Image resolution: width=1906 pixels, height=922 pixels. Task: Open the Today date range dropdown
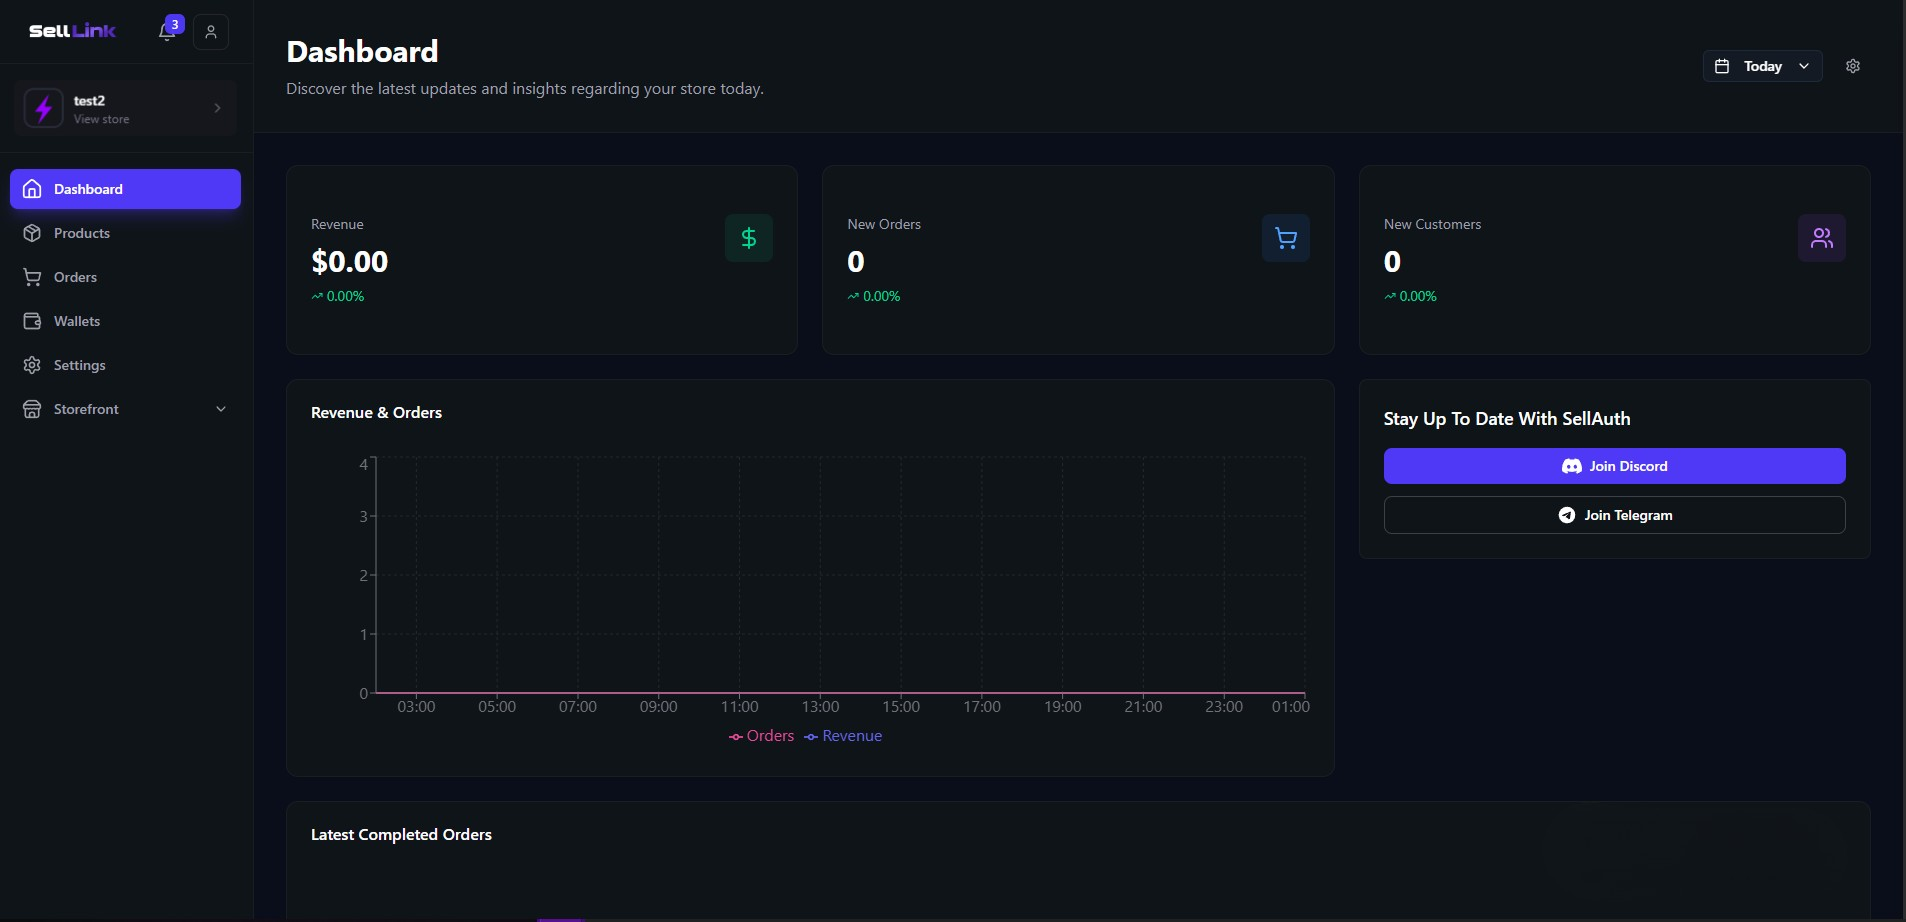(x=1761, y=65)
